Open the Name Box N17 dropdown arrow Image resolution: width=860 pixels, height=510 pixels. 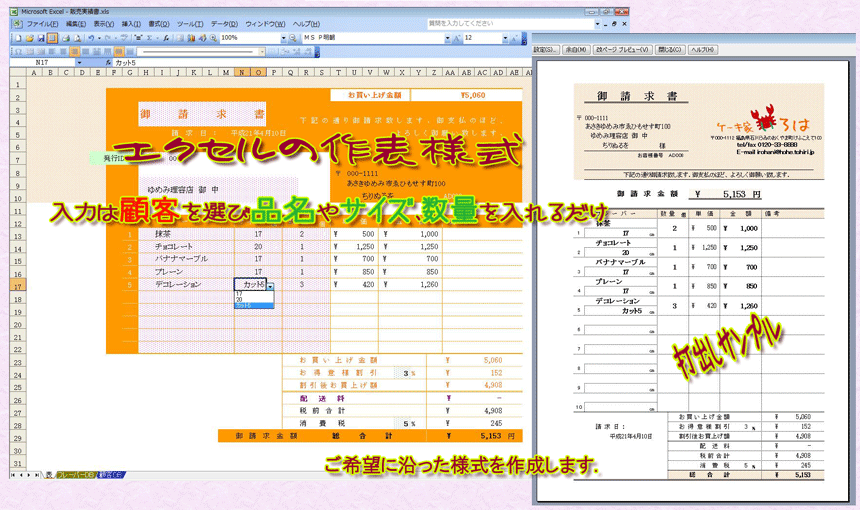(78, 62)
